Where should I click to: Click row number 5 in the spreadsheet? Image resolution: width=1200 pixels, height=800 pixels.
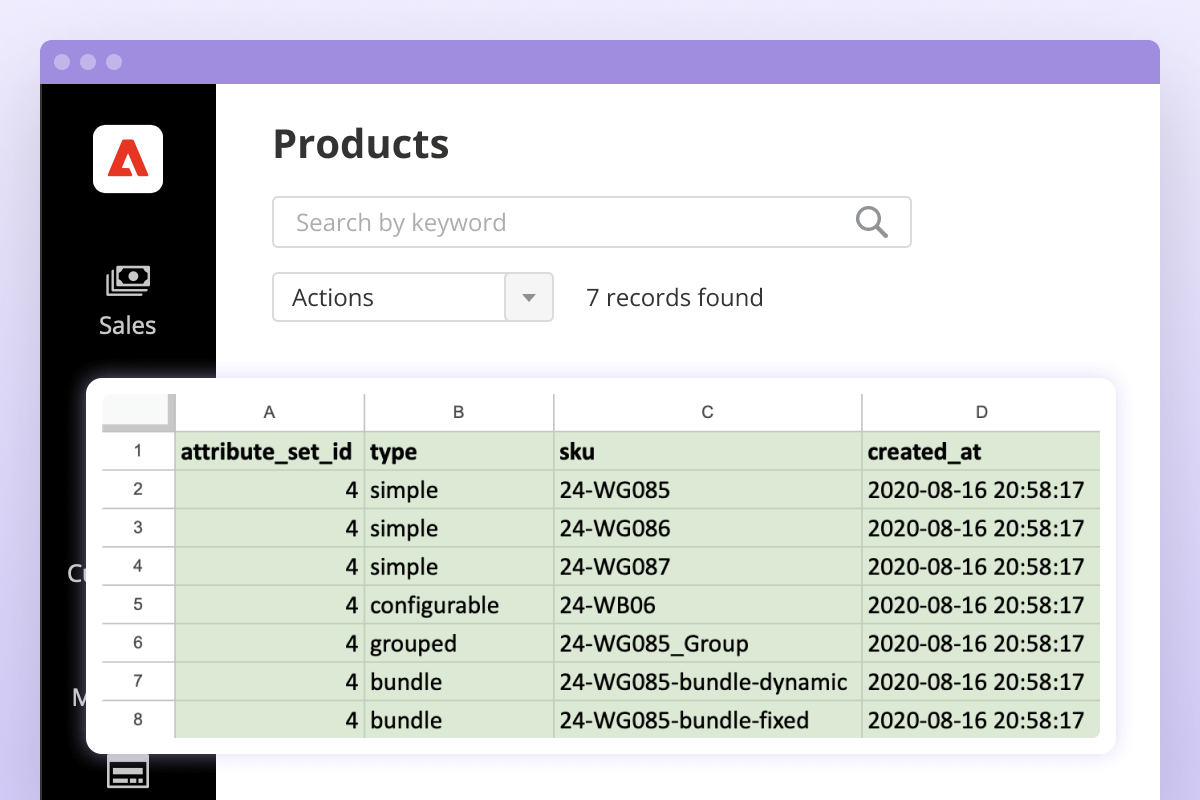[x=137, y=604]
